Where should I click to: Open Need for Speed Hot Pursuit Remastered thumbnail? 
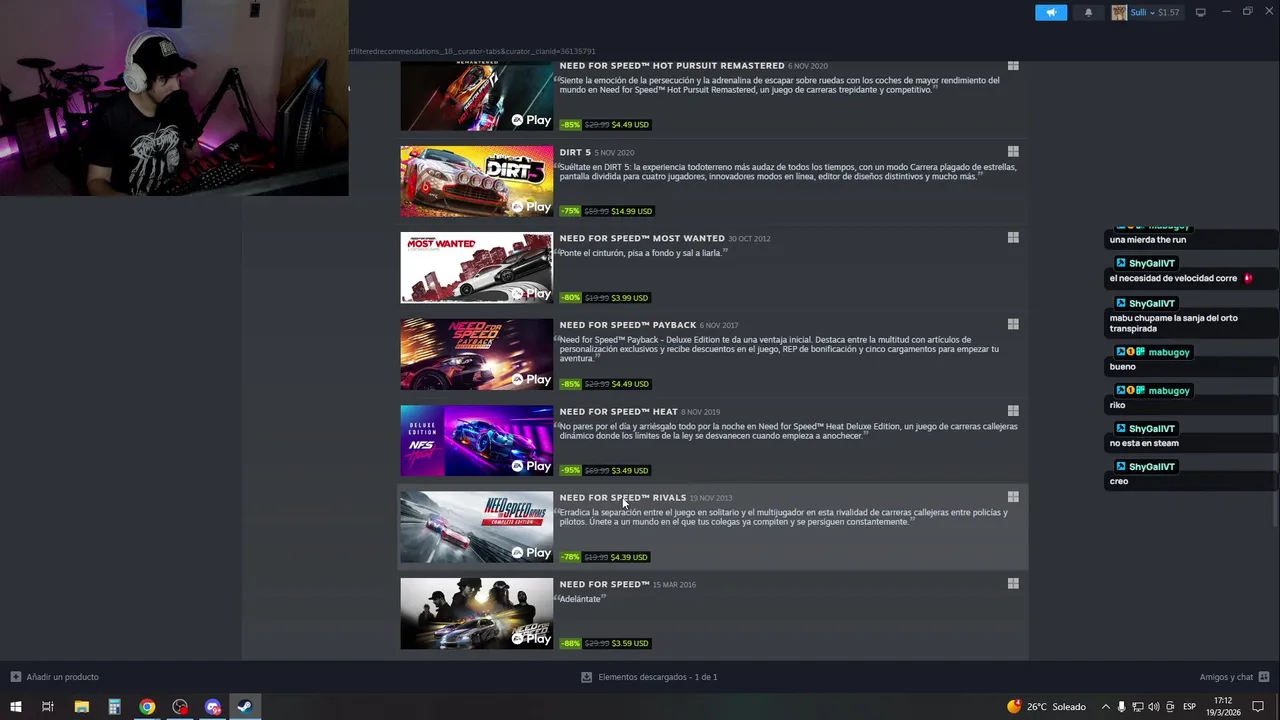476,96
